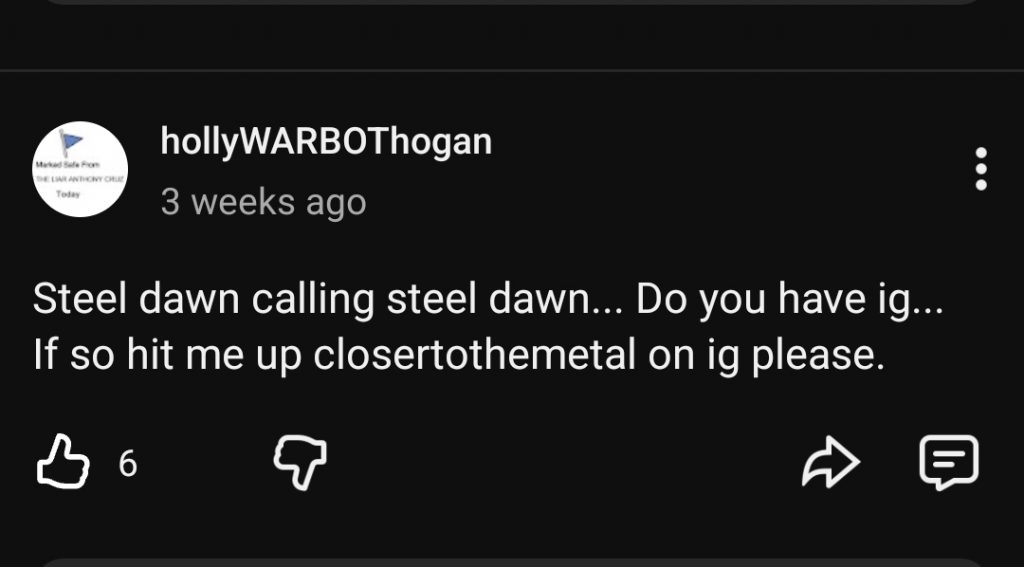The height and width of the screenshot is (567, 1024).
Task: Click the blue flag in the avatar
Action: click(x=71, y=142)
